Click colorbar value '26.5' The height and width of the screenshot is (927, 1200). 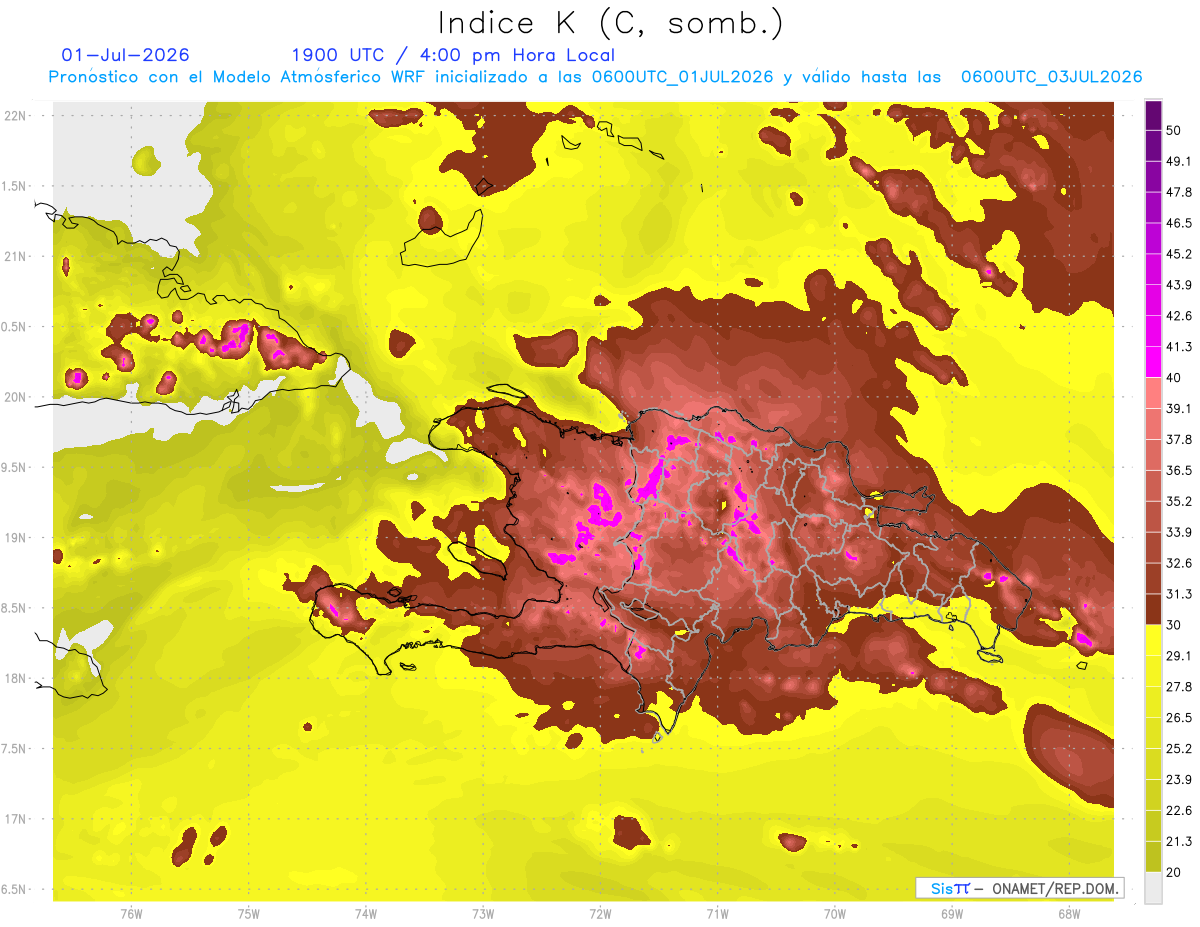[1178, 718]
